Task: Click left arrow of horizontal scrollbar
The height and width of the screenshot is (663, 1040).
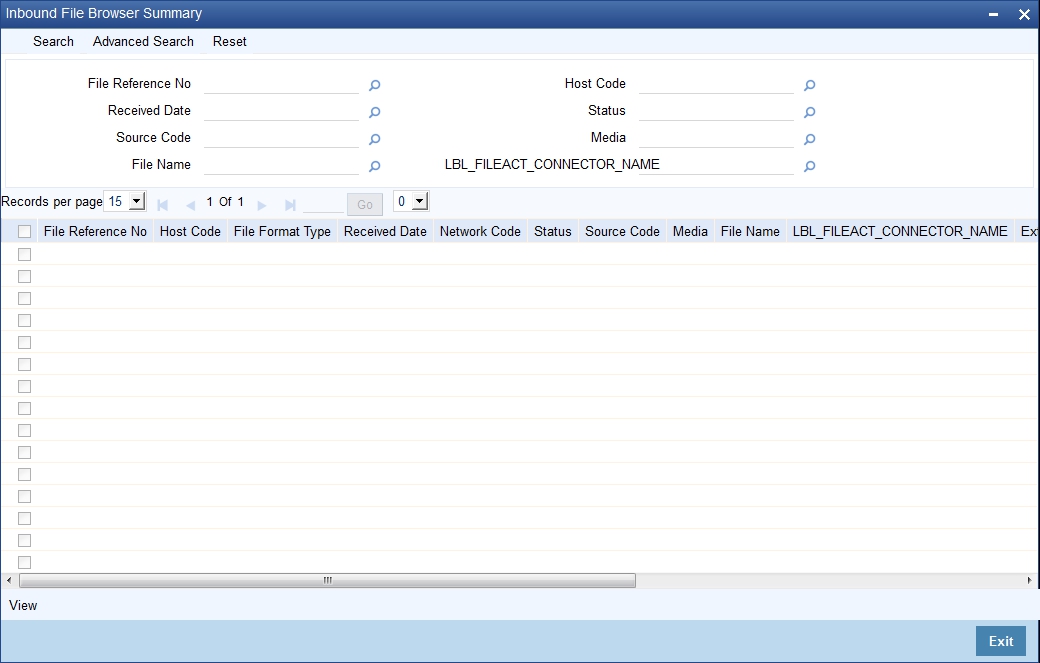Action: pyautogui.click(x=9, y=580)
